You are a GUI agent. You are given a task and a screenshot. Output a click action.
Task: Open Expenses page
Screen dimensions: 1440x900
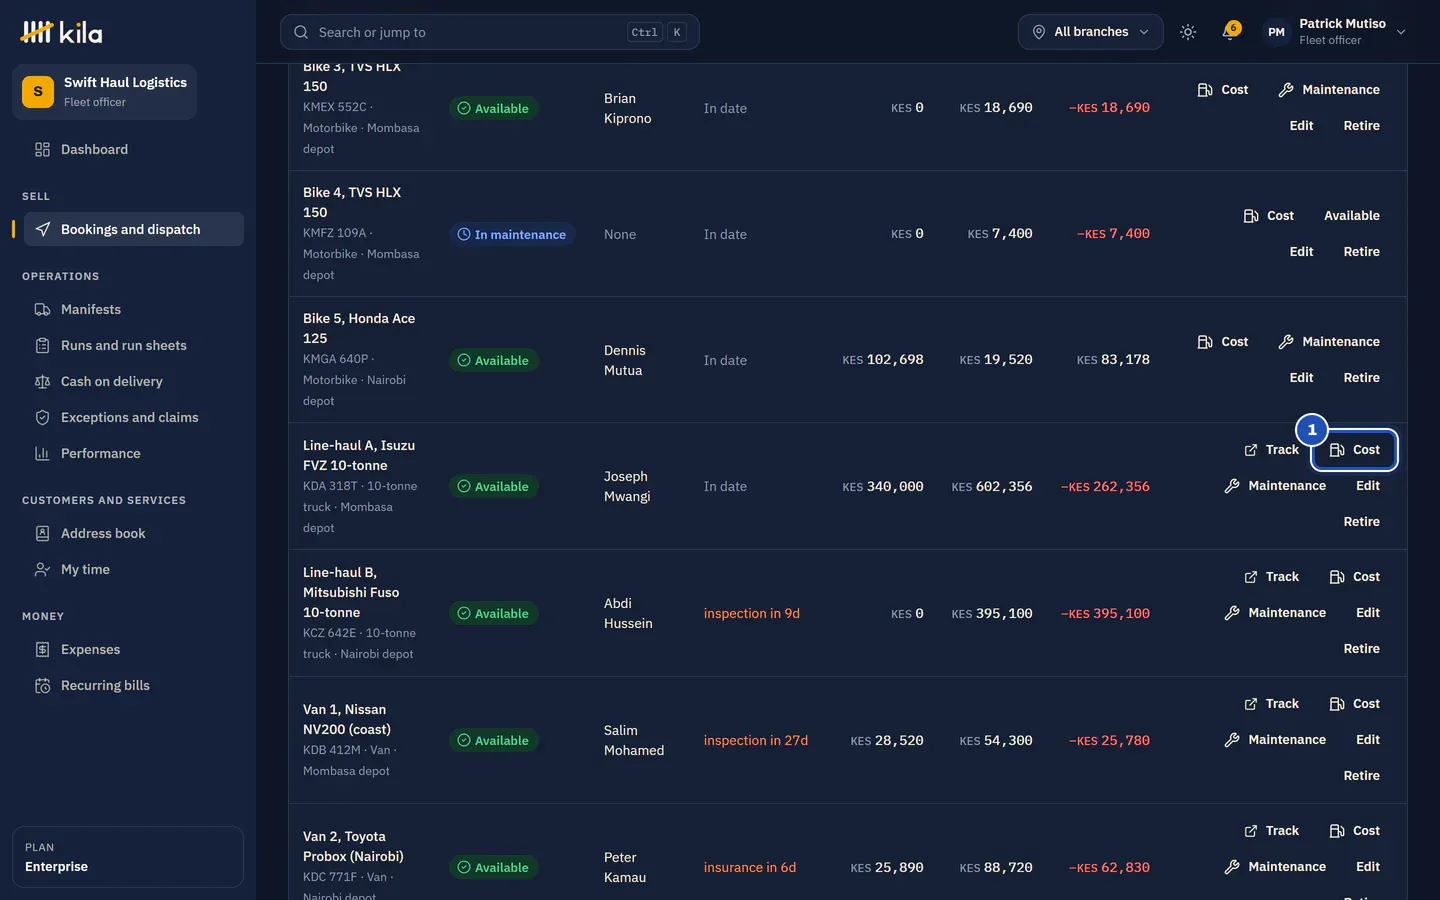click(x=134, y=649)
